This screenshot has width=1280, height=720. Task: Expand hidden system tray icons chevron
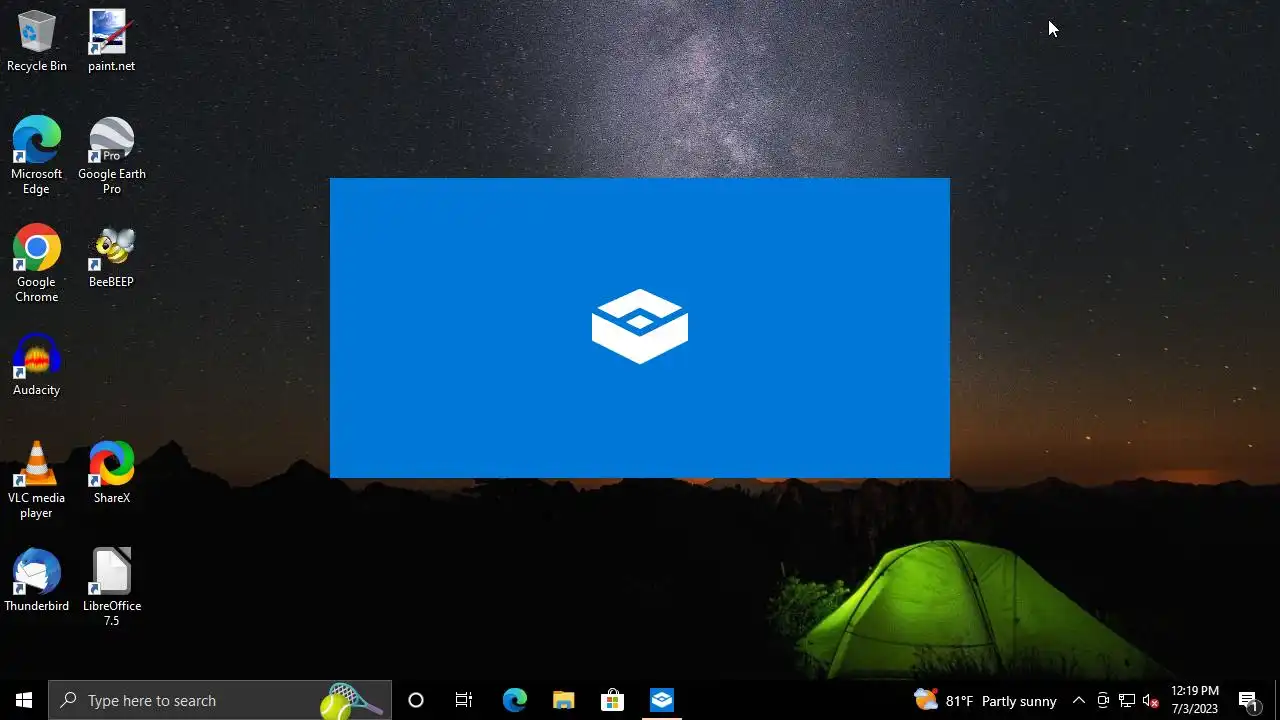click(x=1078, y=700)
